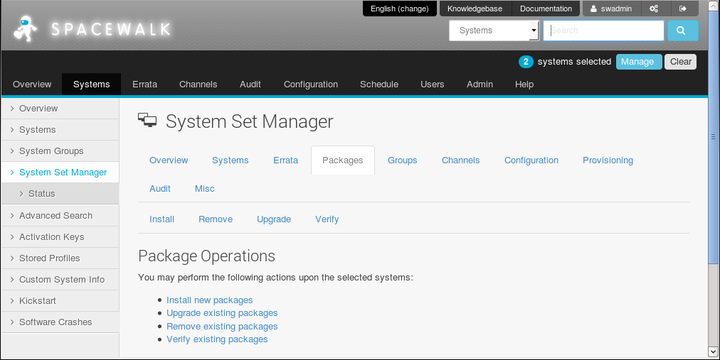Open the Systems search category dropdown
720x360 pixels.
494,31
